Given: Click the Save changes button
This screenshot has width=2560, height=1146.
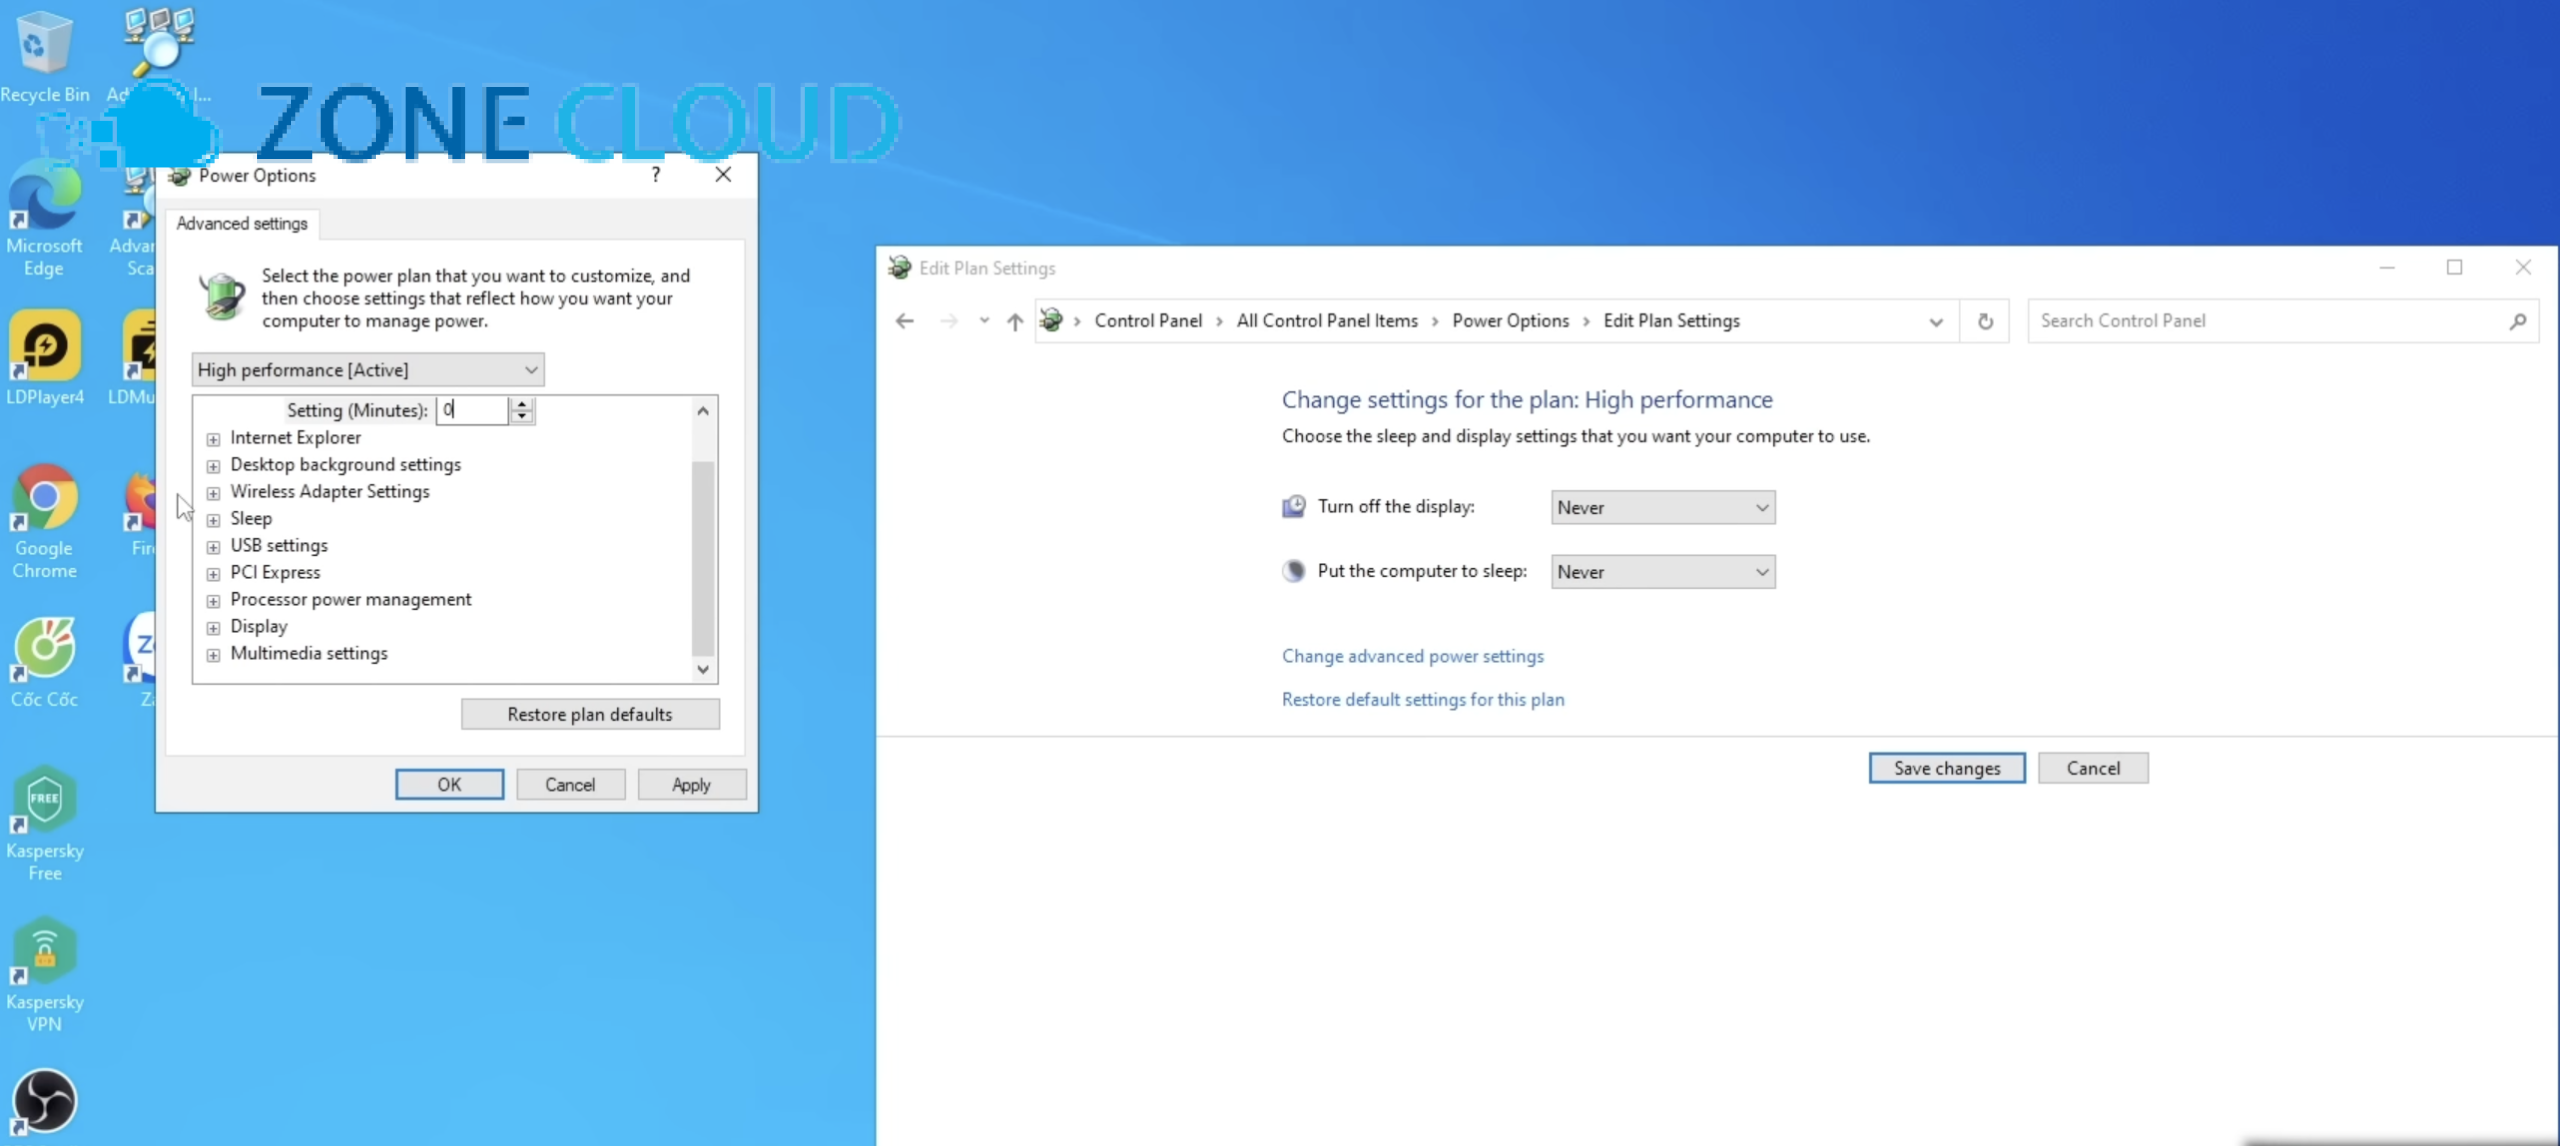Looking at the screenshot, I should (x=1947, y=768).
